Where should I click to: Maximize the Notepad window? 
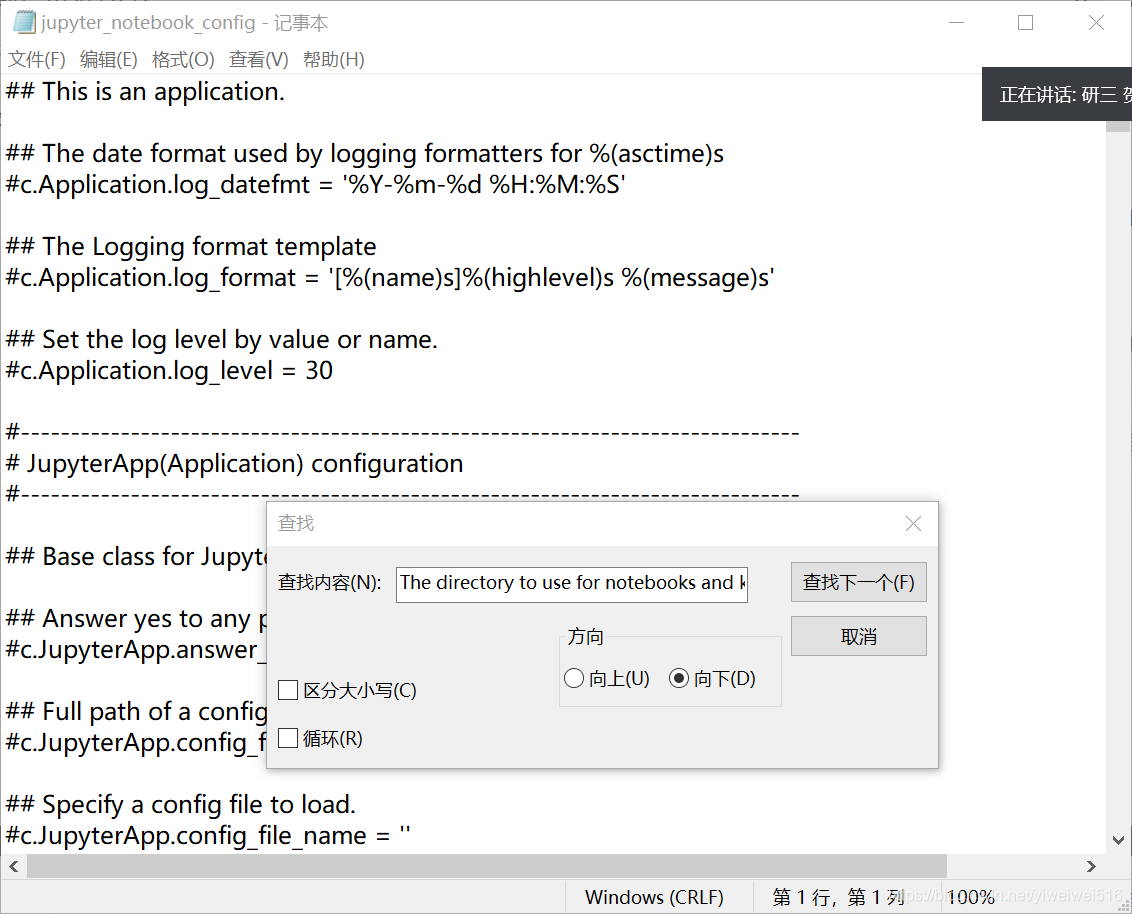[x=1025, y=22]
